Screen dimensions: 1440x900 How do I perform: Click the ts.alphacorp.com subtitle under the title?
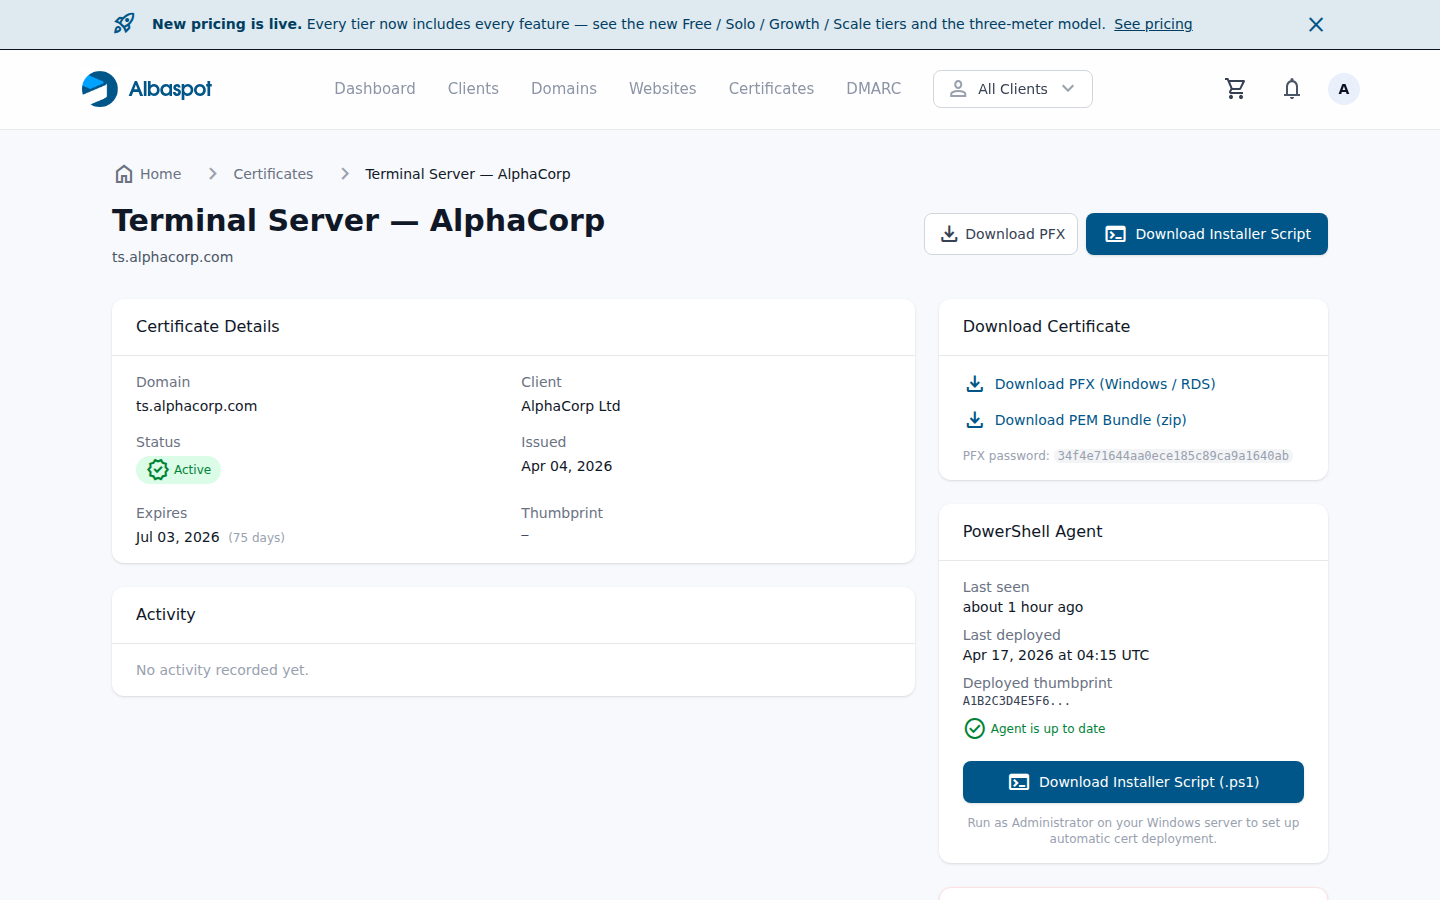173,257
